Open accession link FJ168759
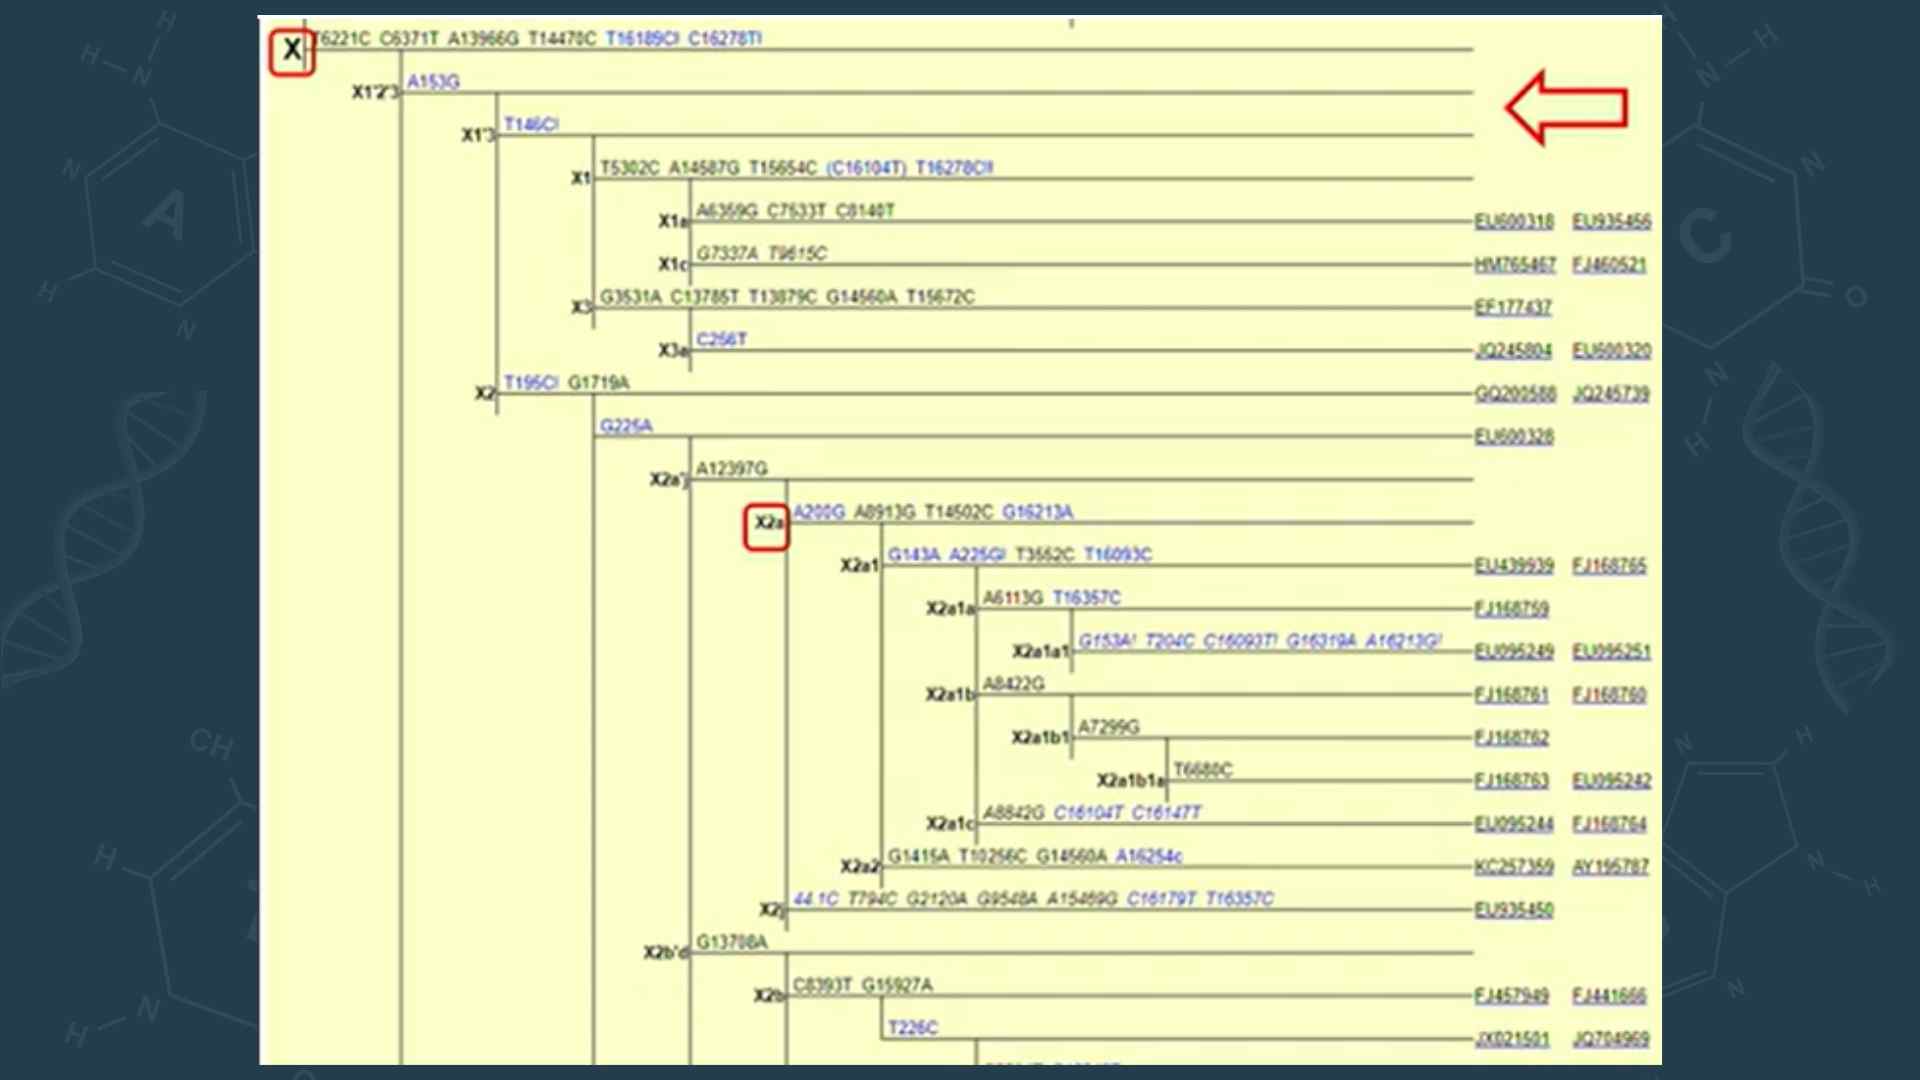The height and width of the screenshot is (1080, 1920). (x=1510, y=609)
